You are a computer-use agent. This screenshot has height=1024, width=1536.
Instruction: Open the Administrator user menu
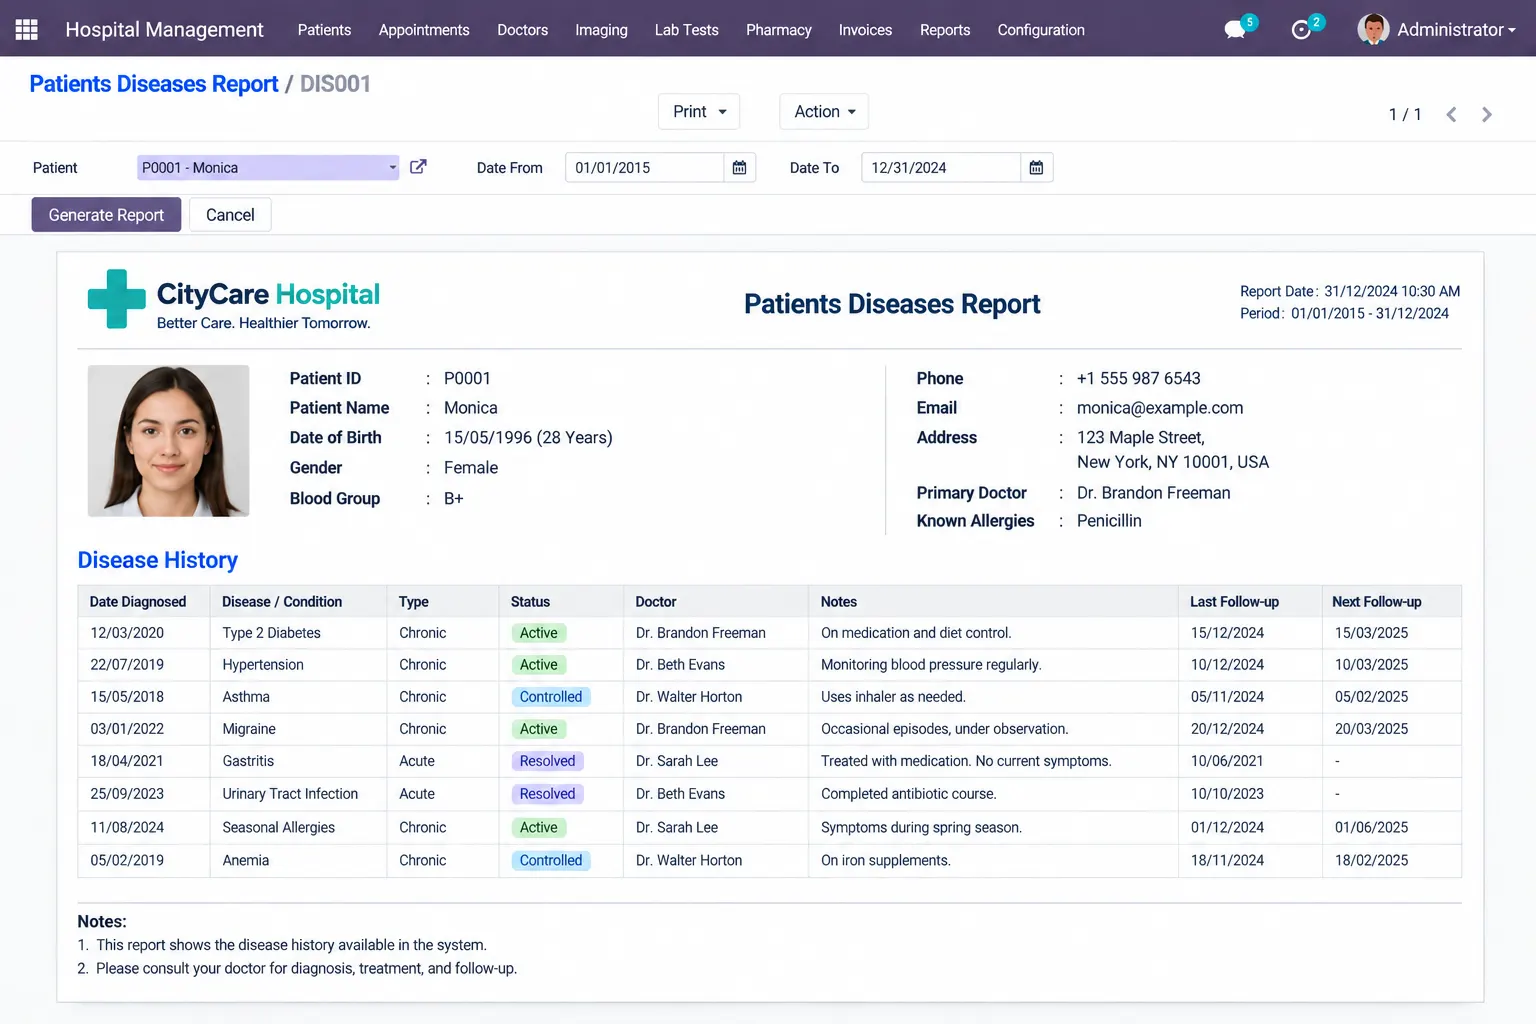coord(1456,30)
